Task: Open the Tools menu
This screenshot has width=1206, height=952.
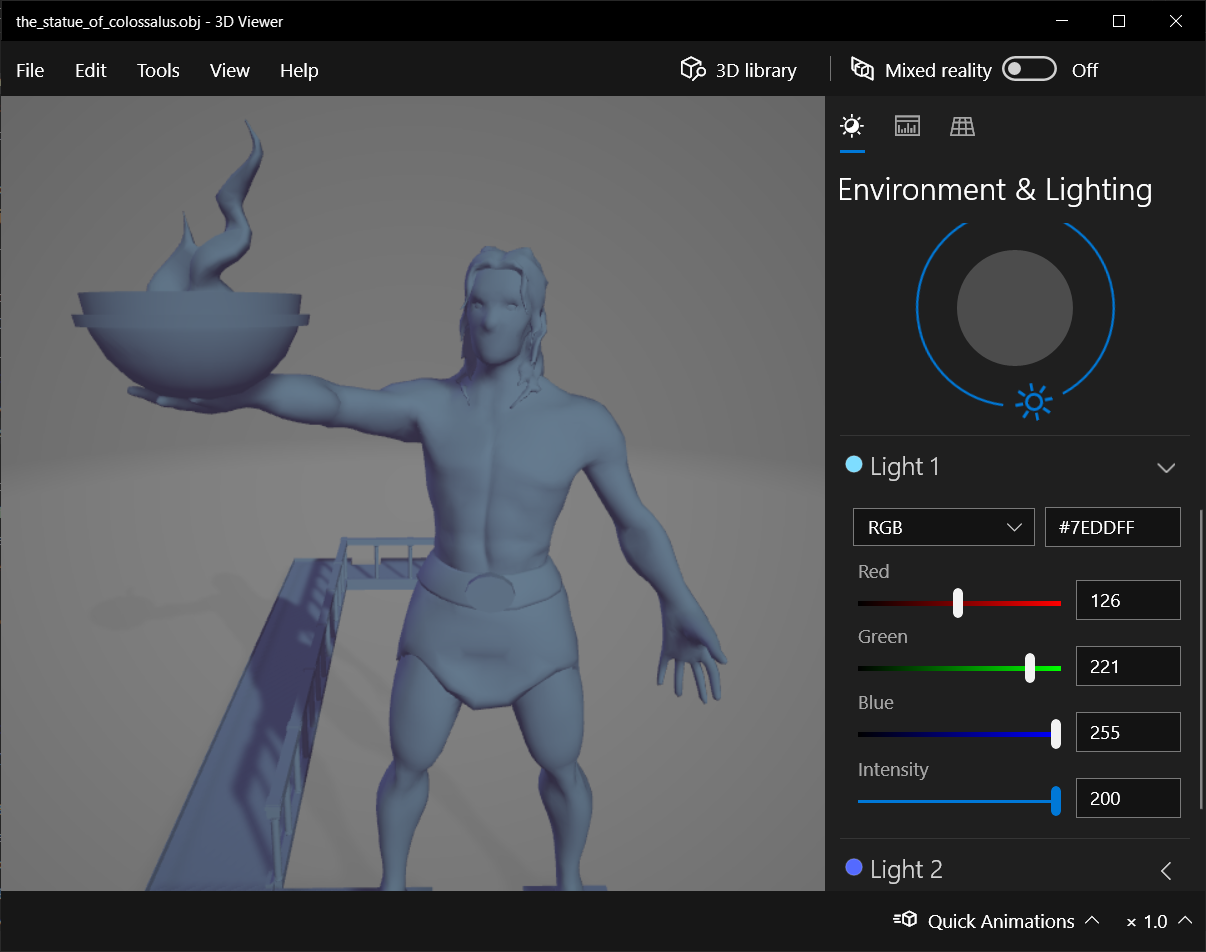Action: tap(158, 70)
